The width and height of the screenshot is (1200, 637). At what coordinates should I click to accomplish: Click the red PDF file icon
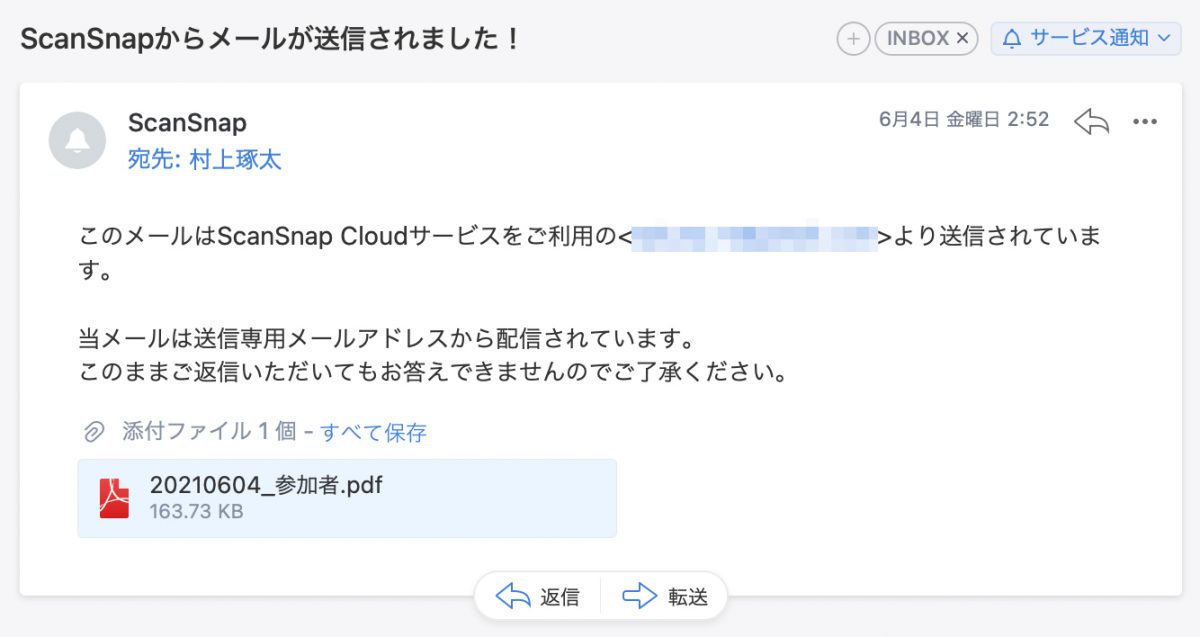point(114,498)
